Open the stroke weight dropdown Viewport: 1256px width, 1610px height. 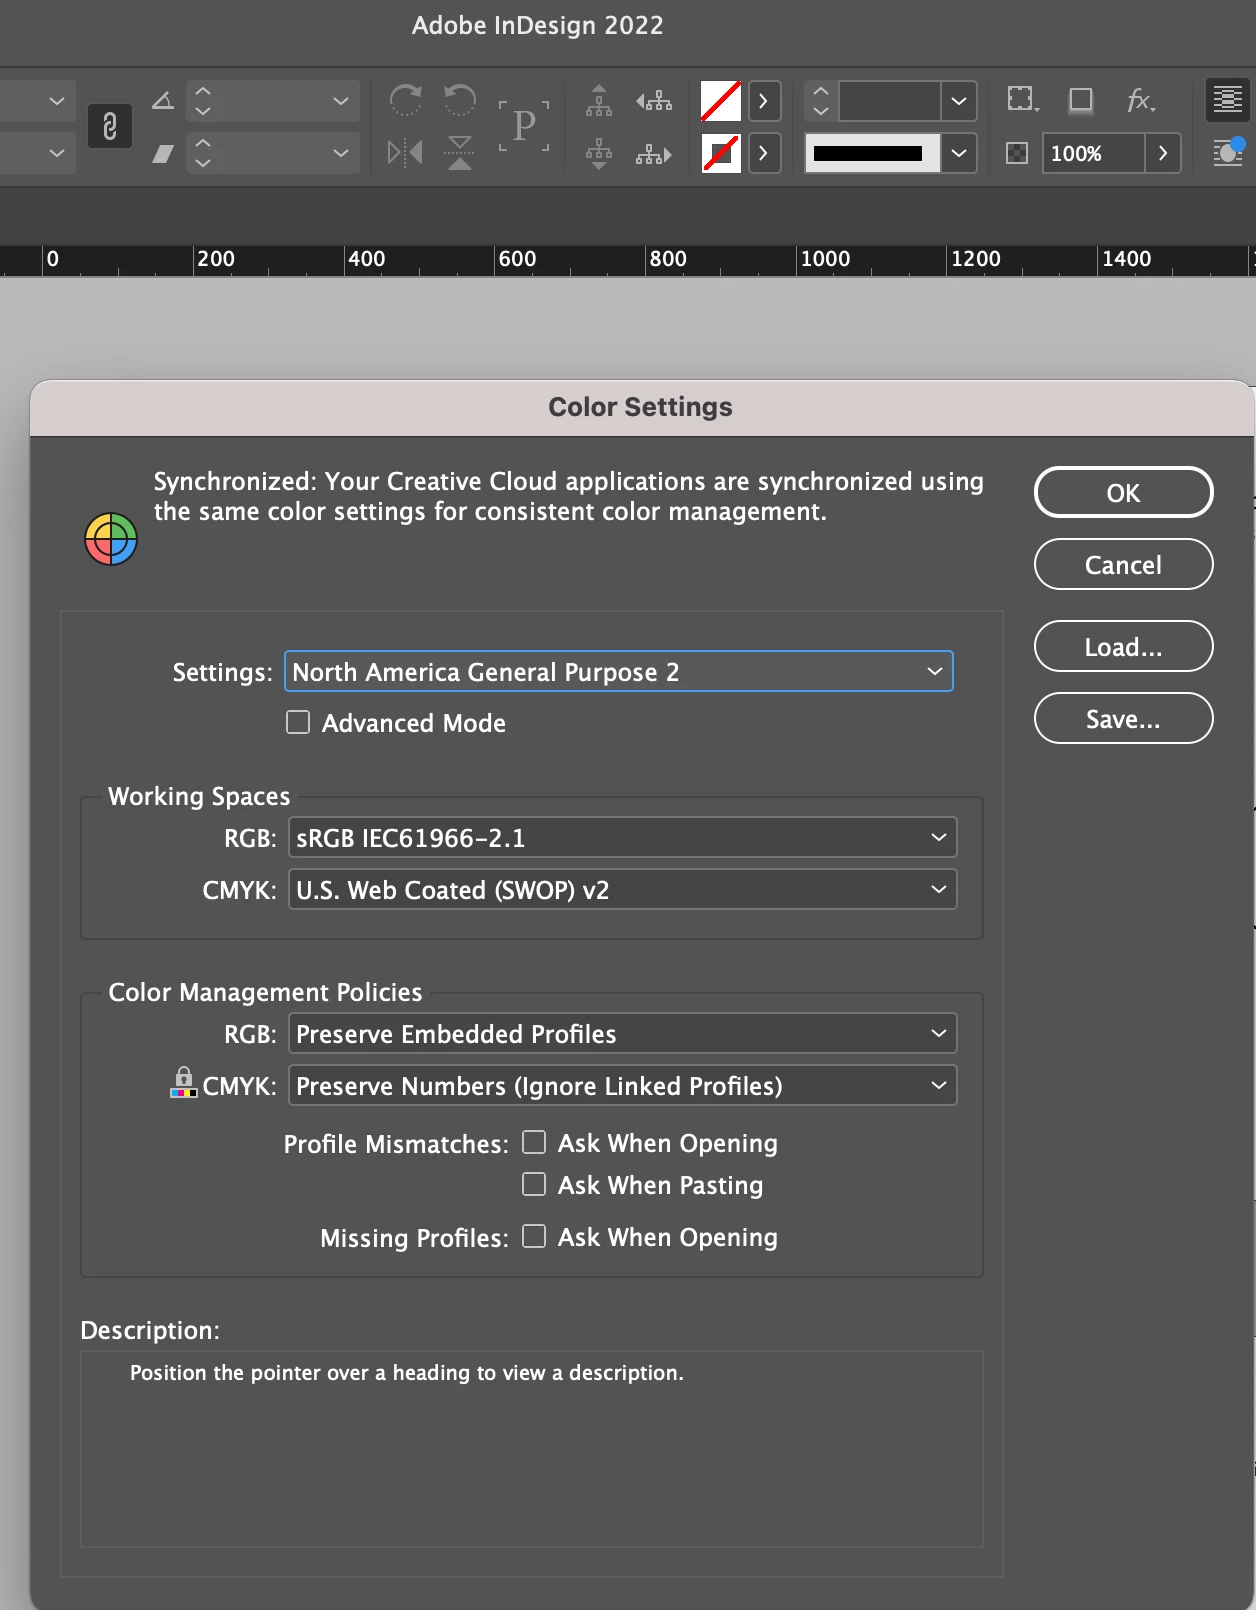click(x=959, y=101)
